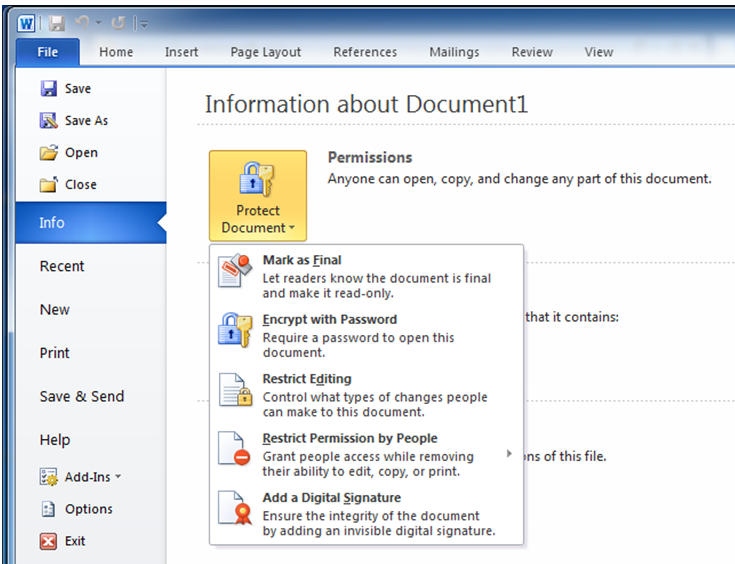Click the Add-Ins gear icon
Image resolution: width=735 pixels, height=564 pixels.
coord(49,477)
